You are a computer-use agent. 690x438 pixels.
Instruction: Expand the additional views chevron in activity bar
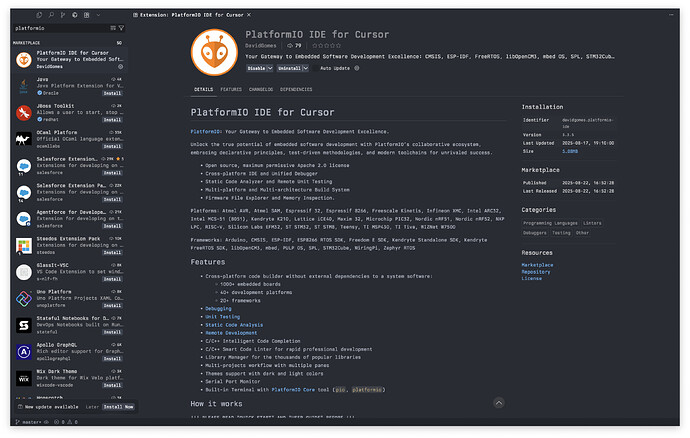coord(98,15)
